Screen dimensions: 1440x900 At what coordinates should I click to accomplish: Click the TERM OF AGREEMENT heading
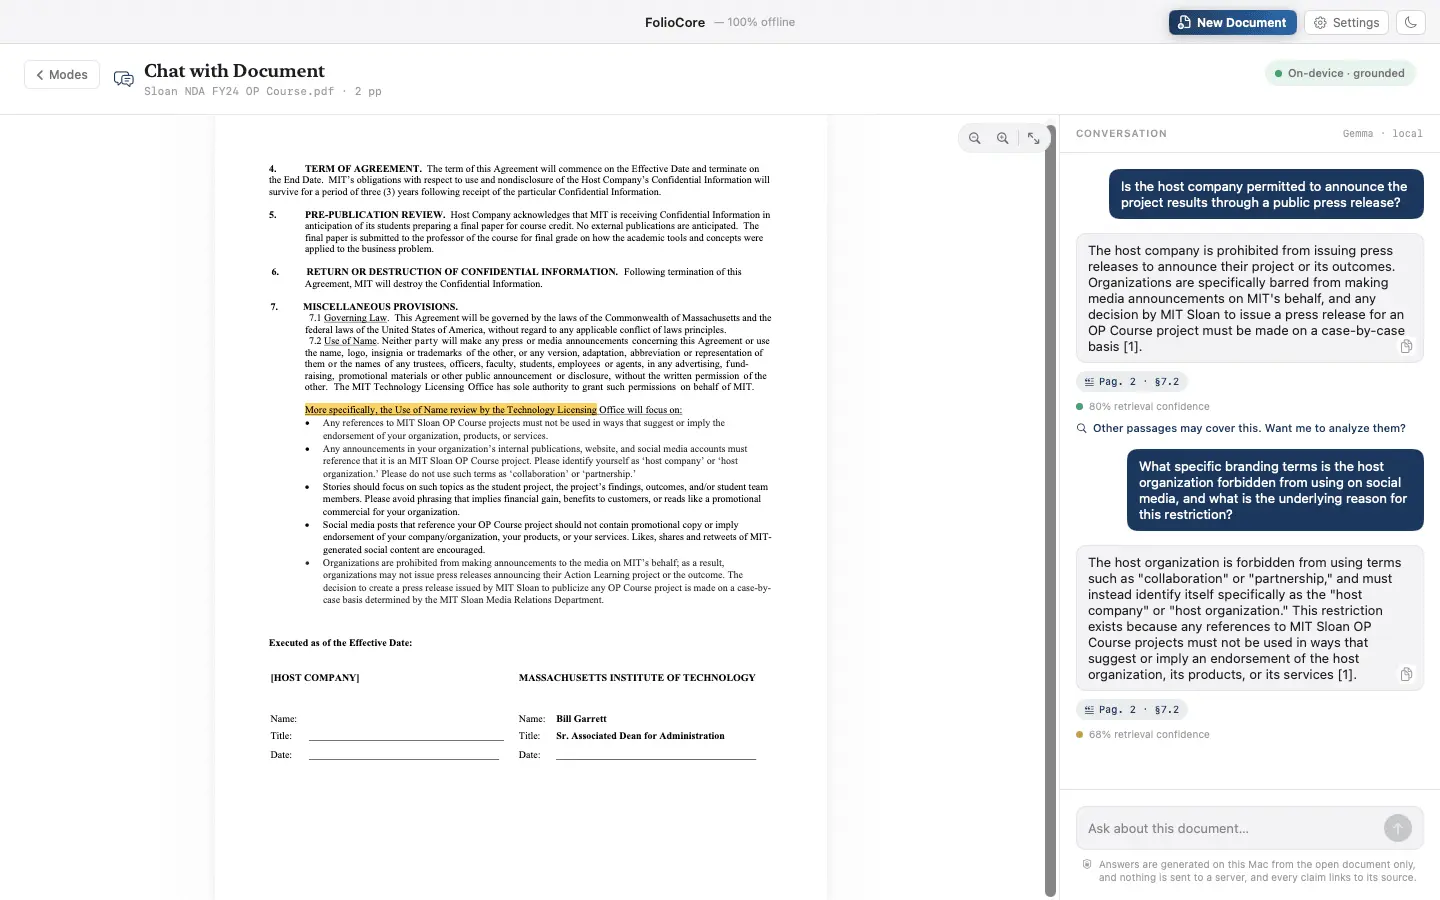[x=363, y=169]
